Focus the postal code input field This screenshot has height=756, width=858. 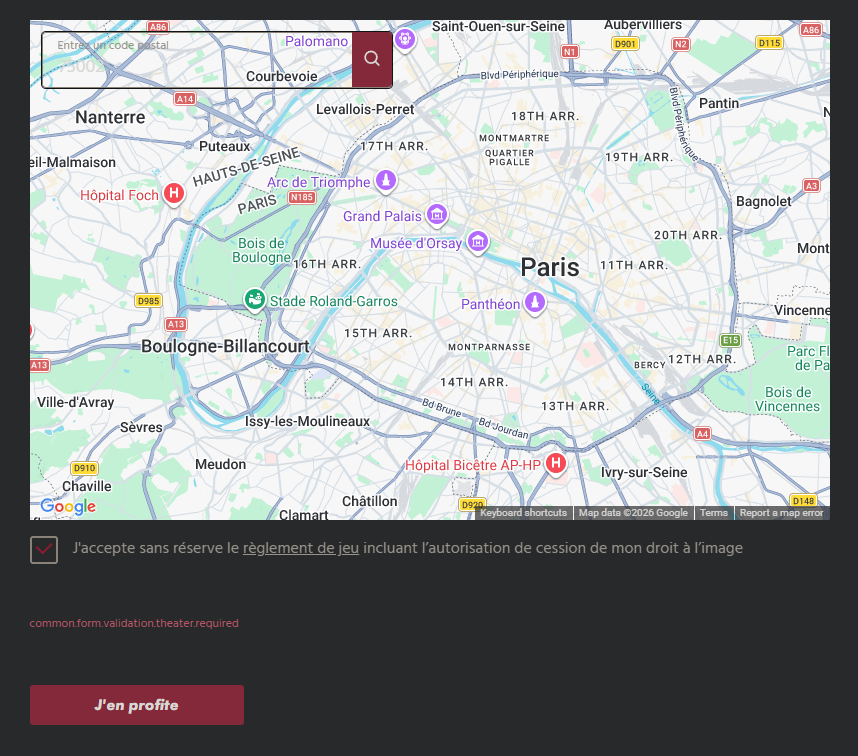197,59
